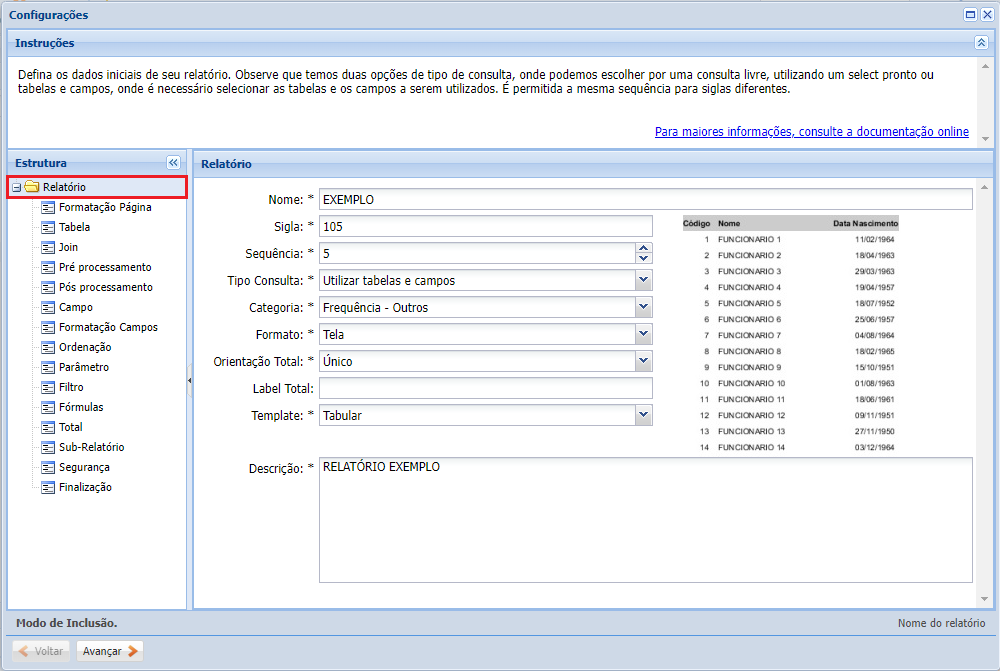Select Filtro in the structure tree
The height and width of the screenshot is (671, 1000).
pos(71,387)
